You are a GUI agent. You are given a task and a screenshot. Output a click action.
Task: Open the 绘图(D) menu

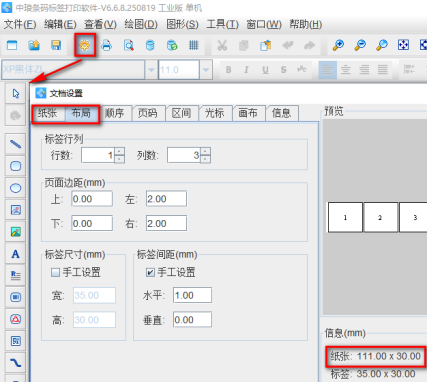pyautogui.click(x=141, y=24)
